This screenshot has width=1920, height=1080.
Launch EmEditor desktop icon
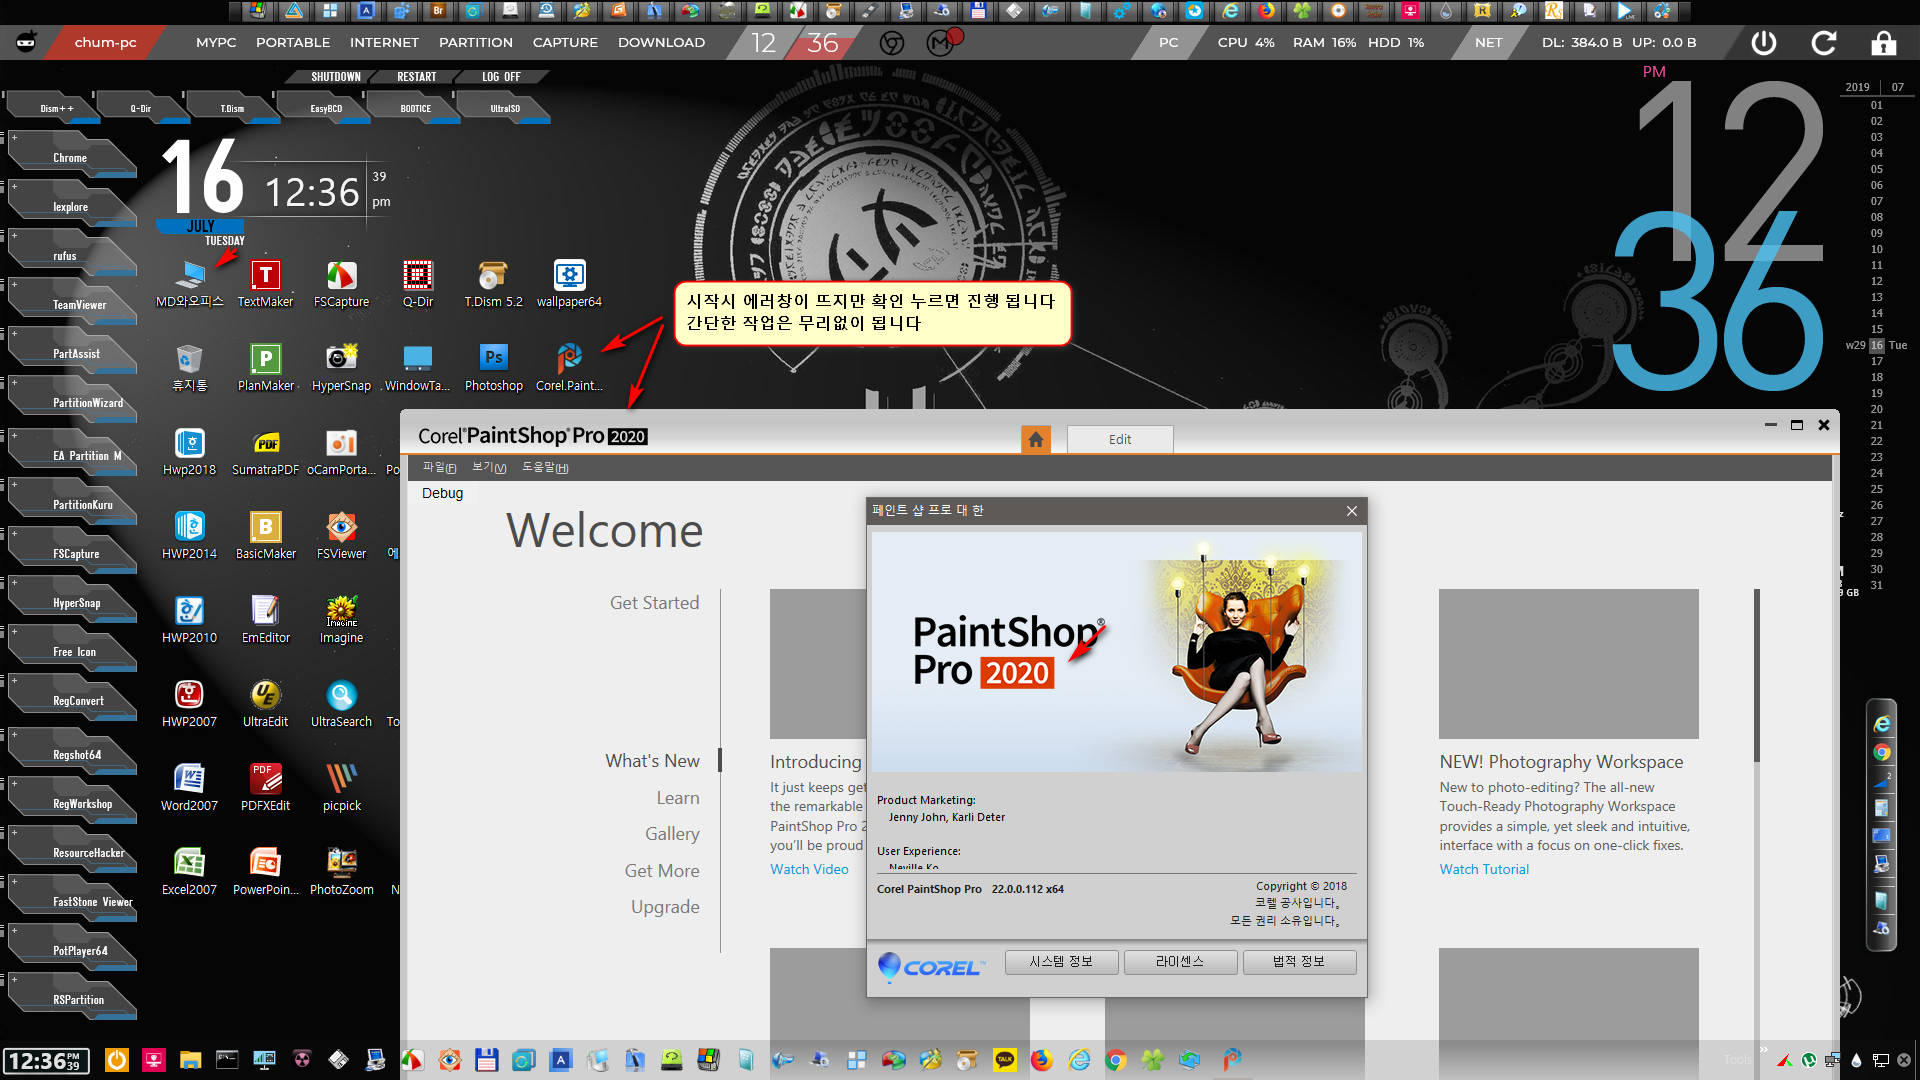pos(265,620)
